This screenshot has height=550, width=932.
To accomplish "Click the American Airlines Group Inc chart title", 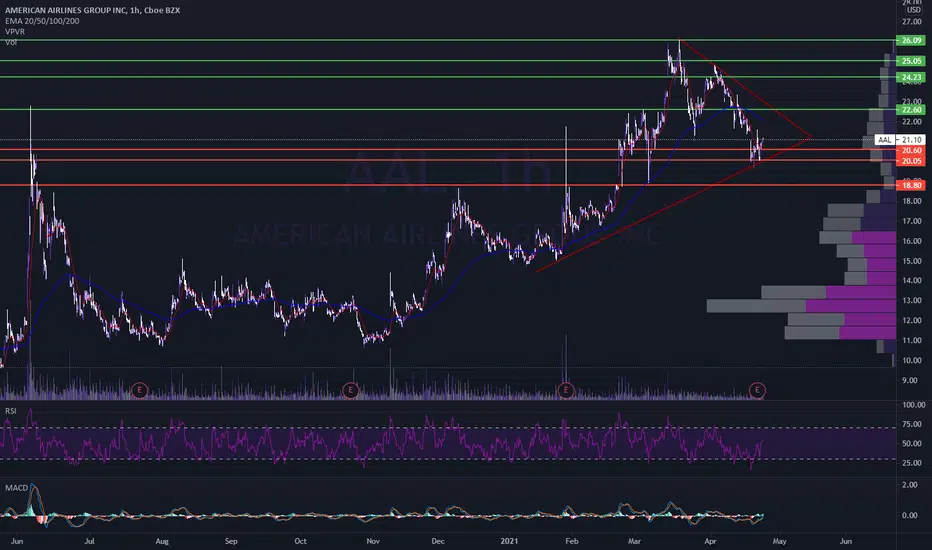I will coord(92,10).
